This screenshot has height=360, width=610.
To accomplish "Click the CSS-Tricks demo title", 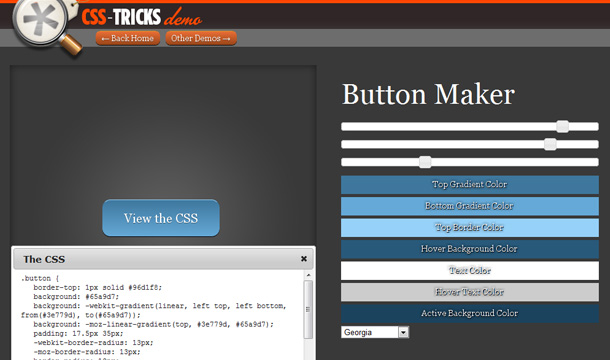I will click(x=142, y=17).
